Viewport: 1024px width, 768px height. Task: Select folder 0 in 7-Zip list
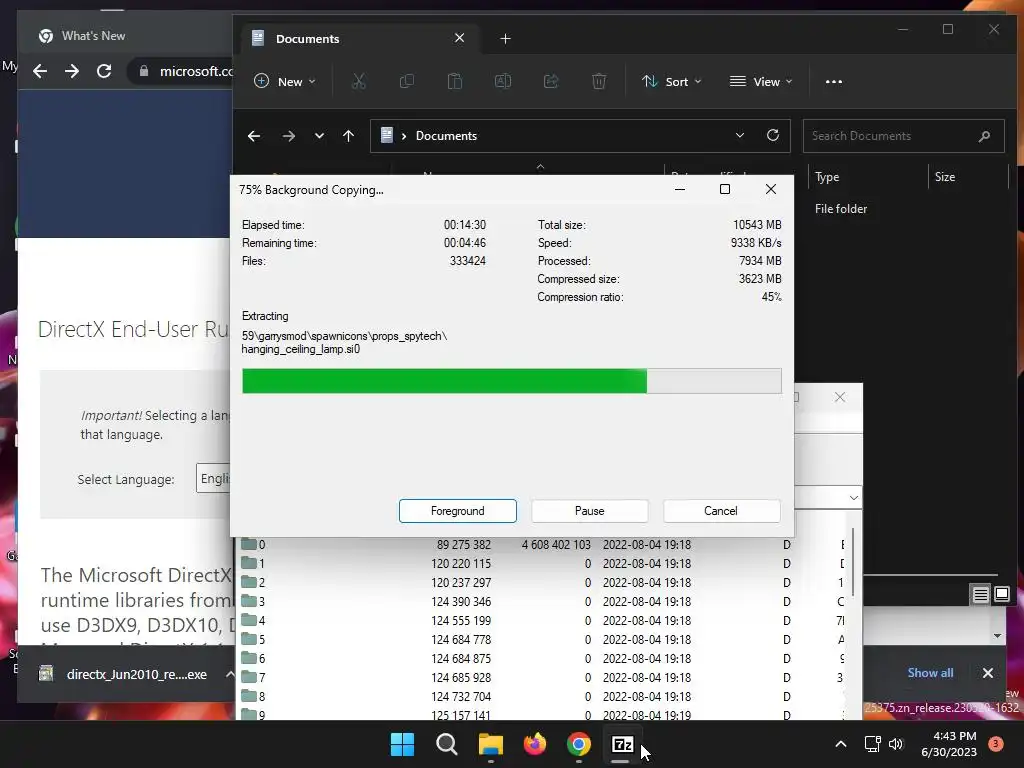click(x=253, y=545)
